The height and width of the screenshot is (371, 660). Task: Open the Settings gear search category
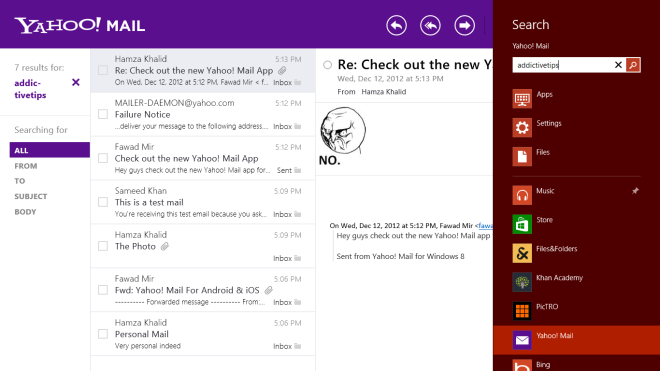[522, 128]
